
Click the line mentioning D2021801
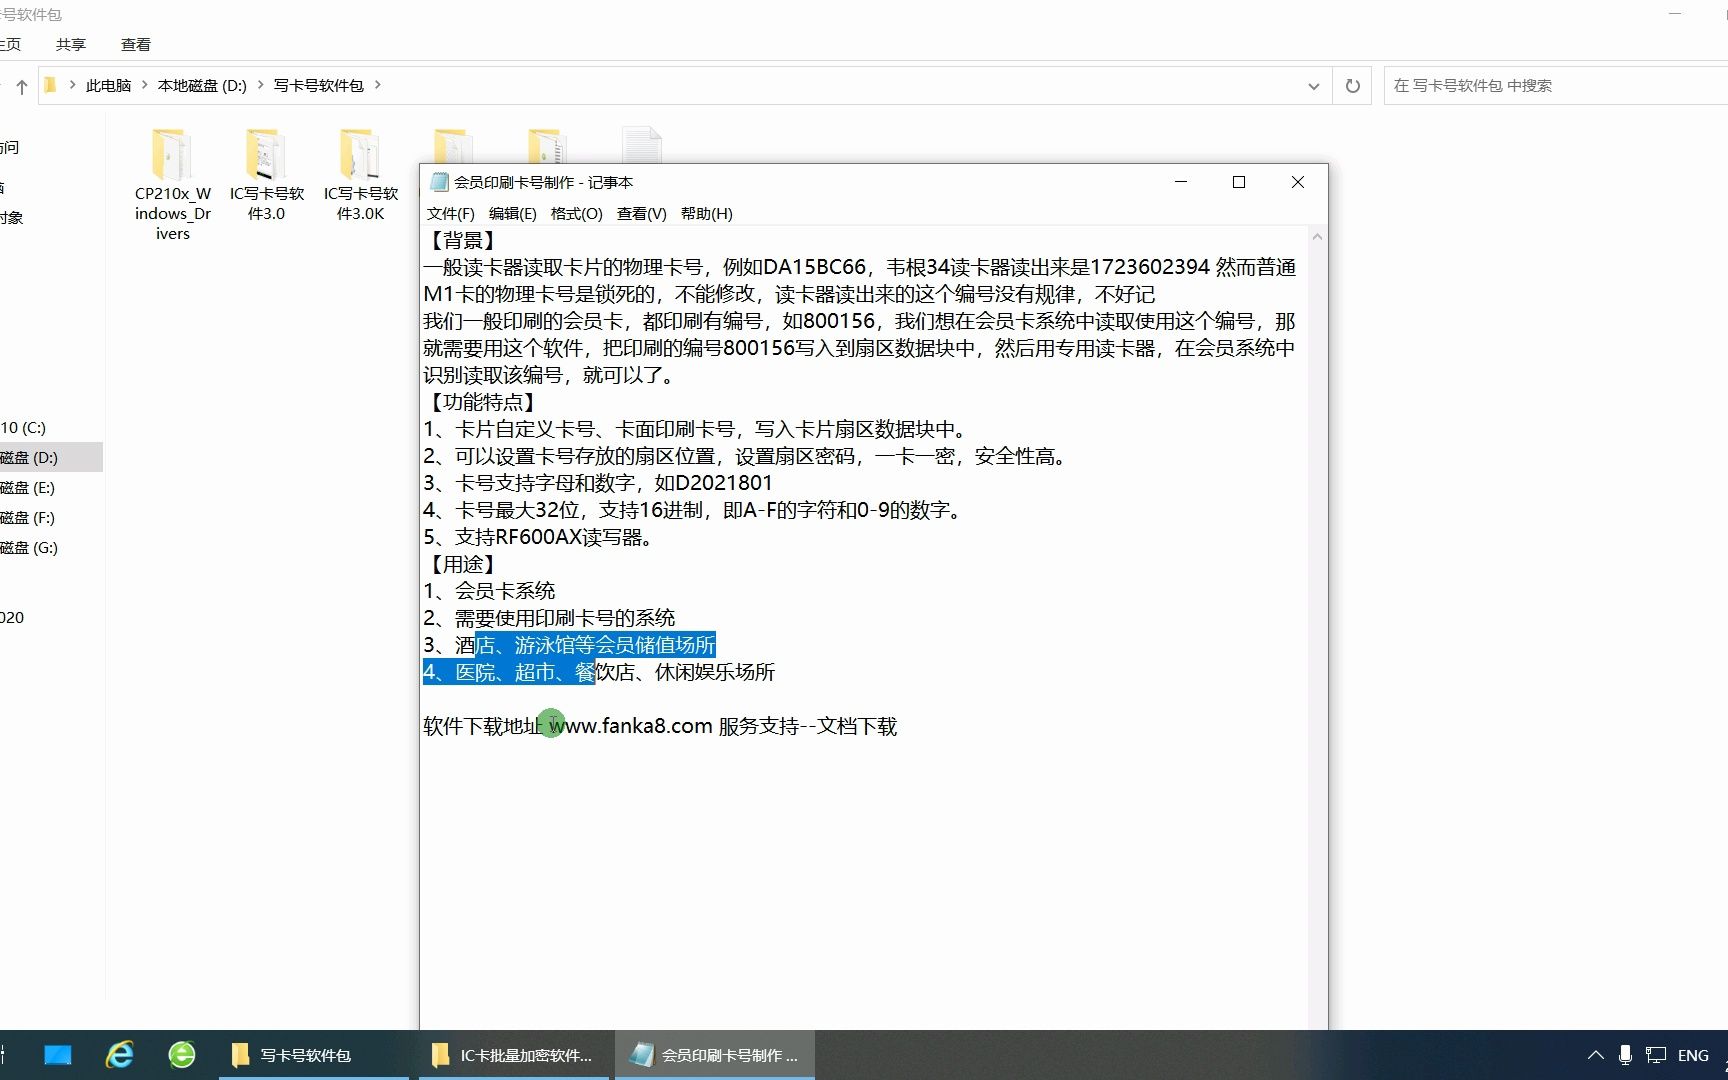(x=598, y=483)
